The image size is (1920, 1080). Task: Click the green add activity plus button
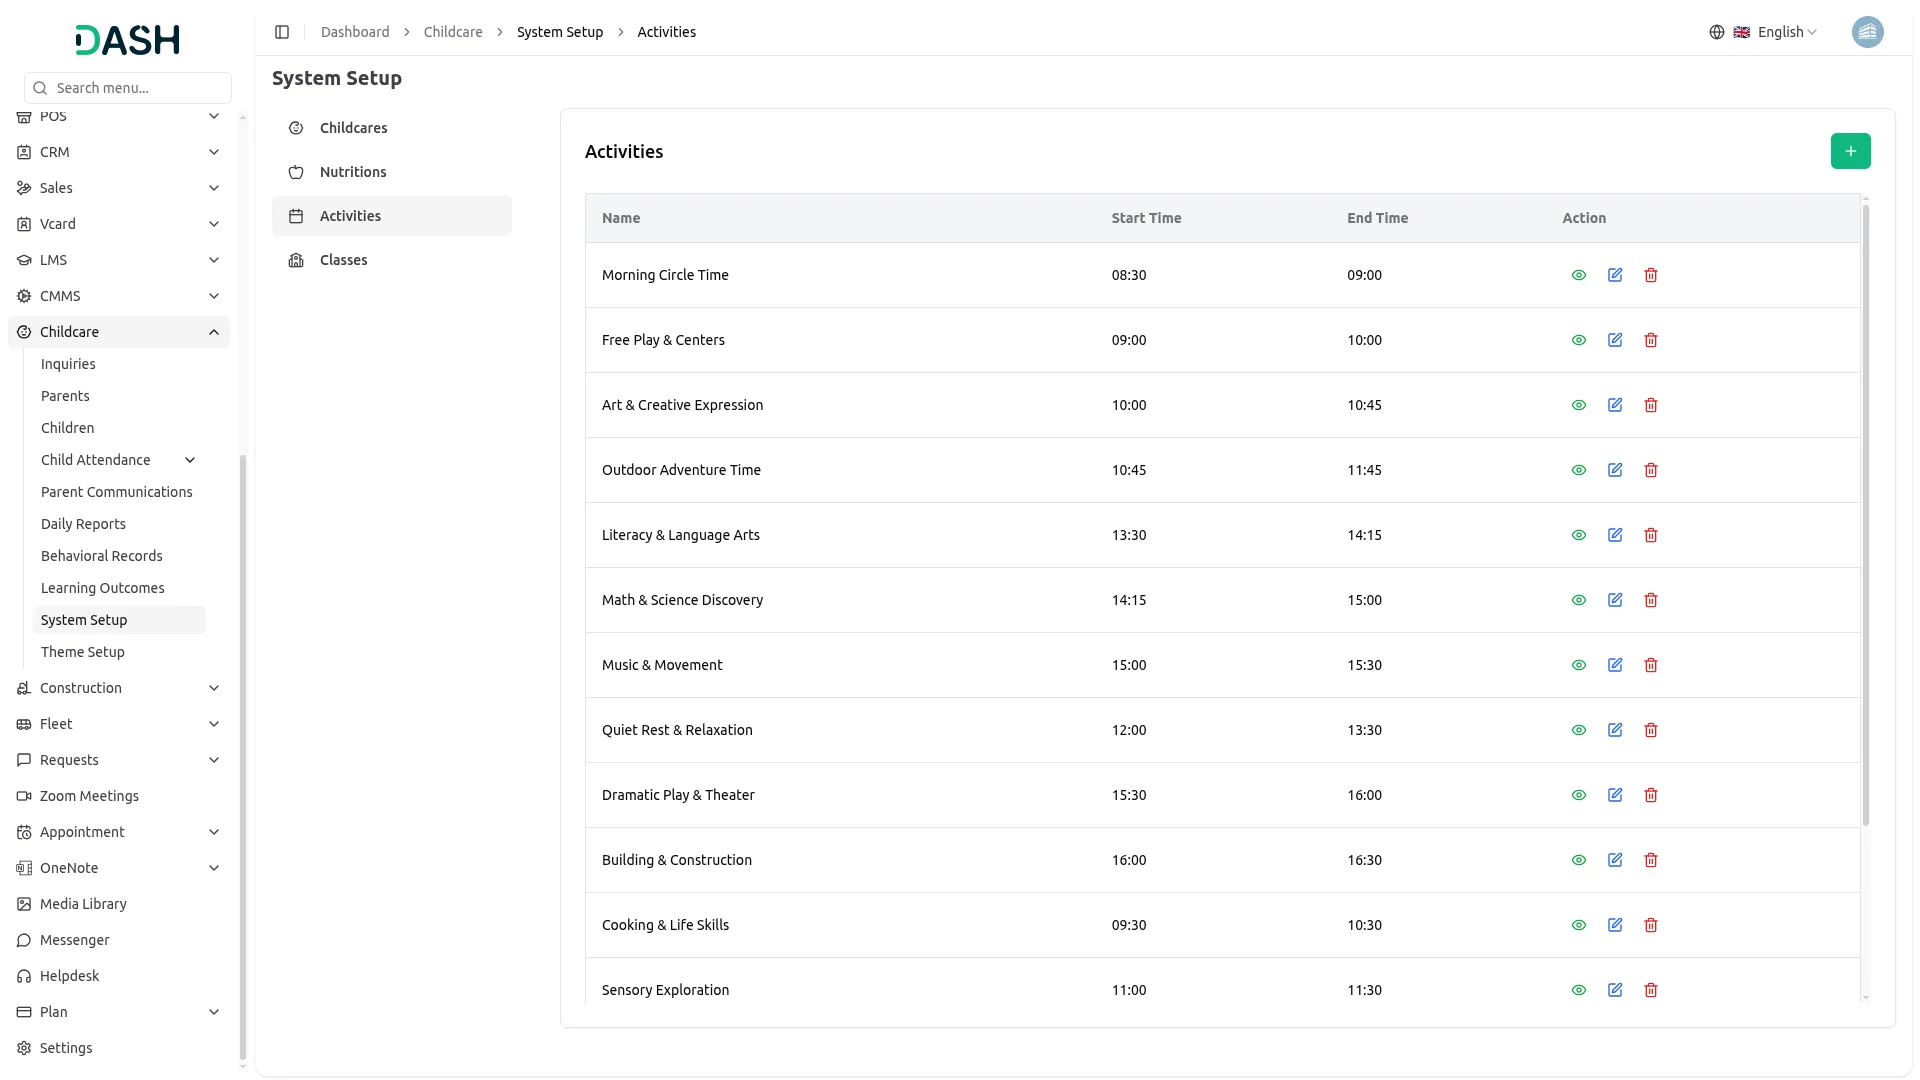tap(1850, 151)
